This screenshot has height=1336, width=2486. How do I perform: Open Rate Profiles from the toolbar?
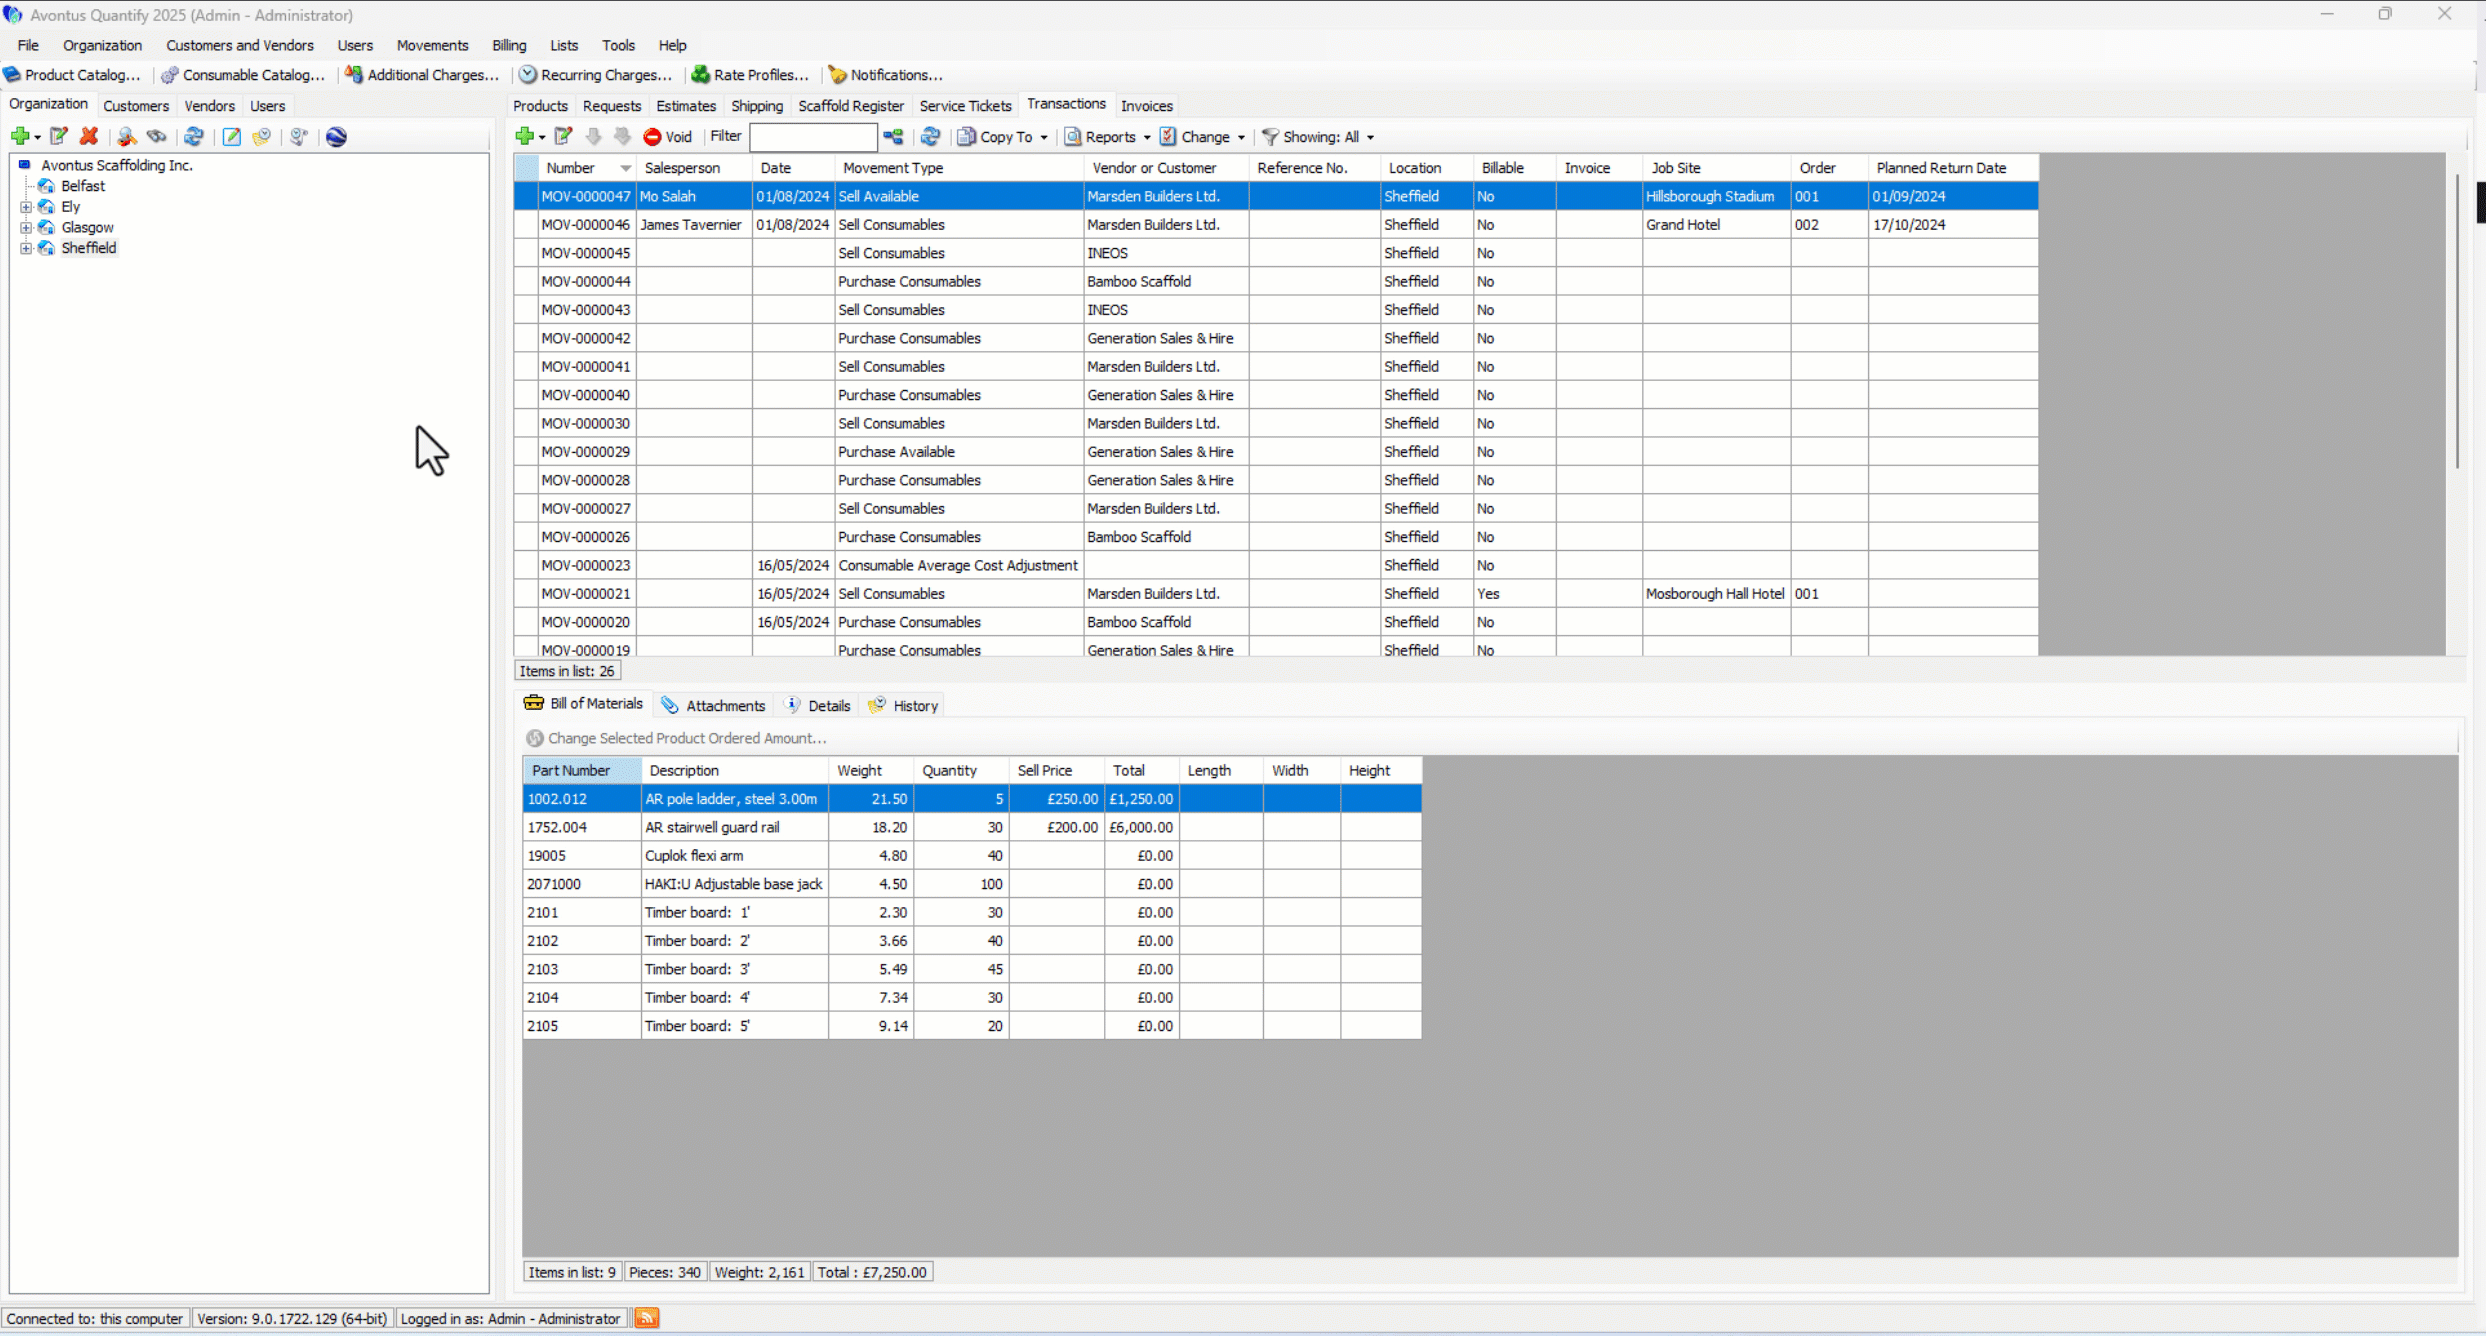(x=750, y=75)
